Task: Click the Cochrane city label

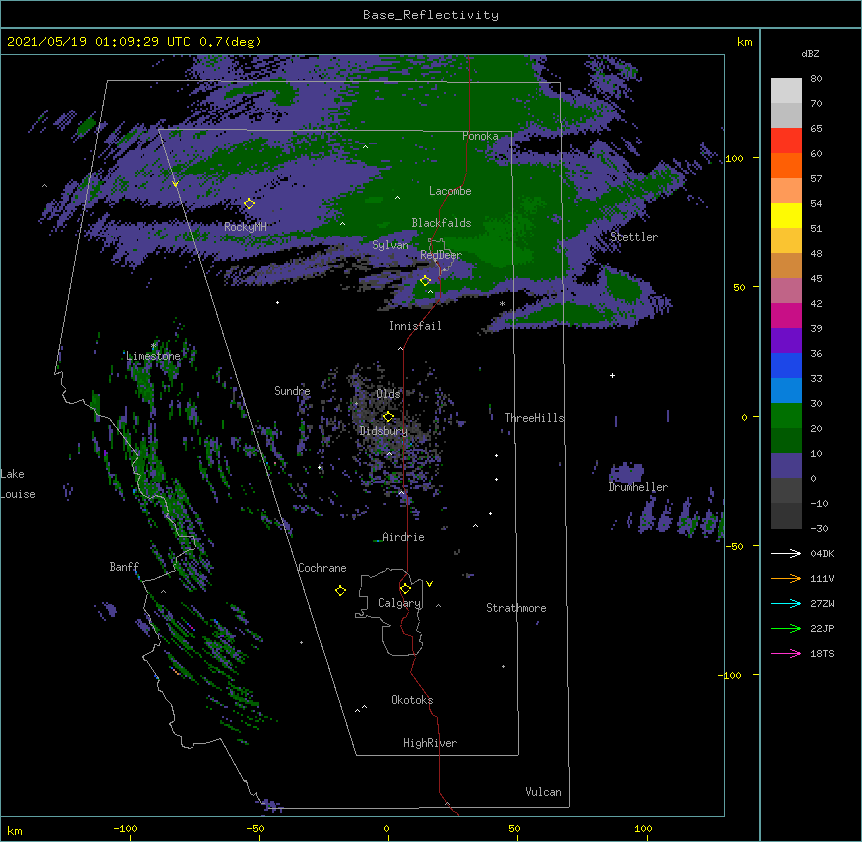Action: (322, 568)
